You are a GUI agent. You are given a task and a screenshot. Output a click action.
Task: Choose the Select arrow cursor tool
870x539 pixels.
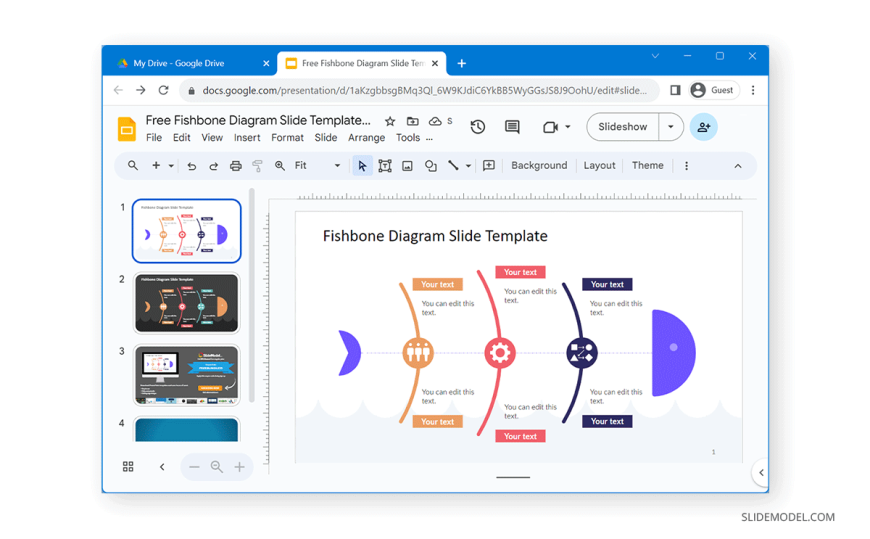(x=362, y=165)
